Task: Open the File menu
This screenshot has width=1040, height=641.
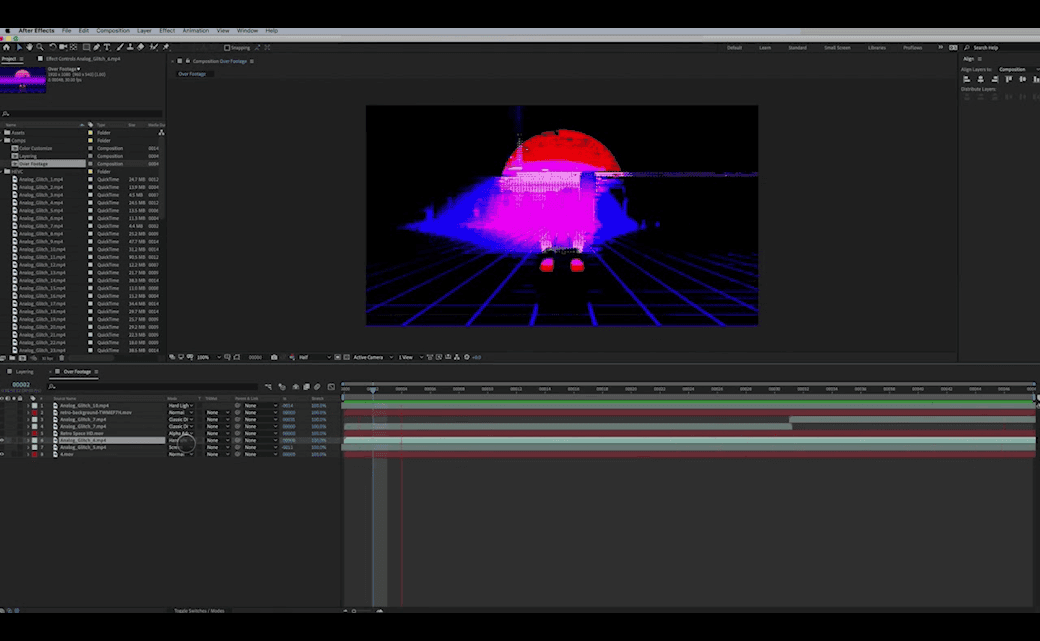Action: [x=66, y=31]
